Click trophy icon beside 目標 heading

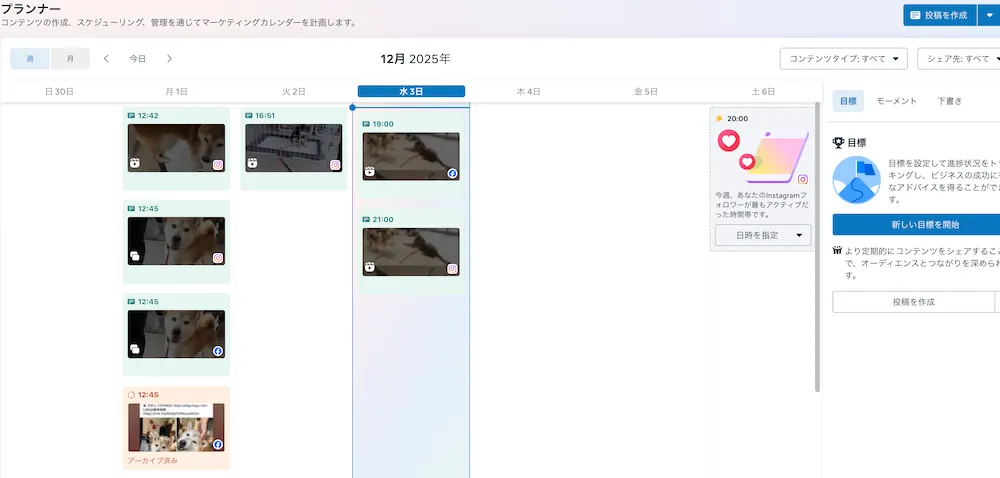pyautogui.click(x=839, y=143)
